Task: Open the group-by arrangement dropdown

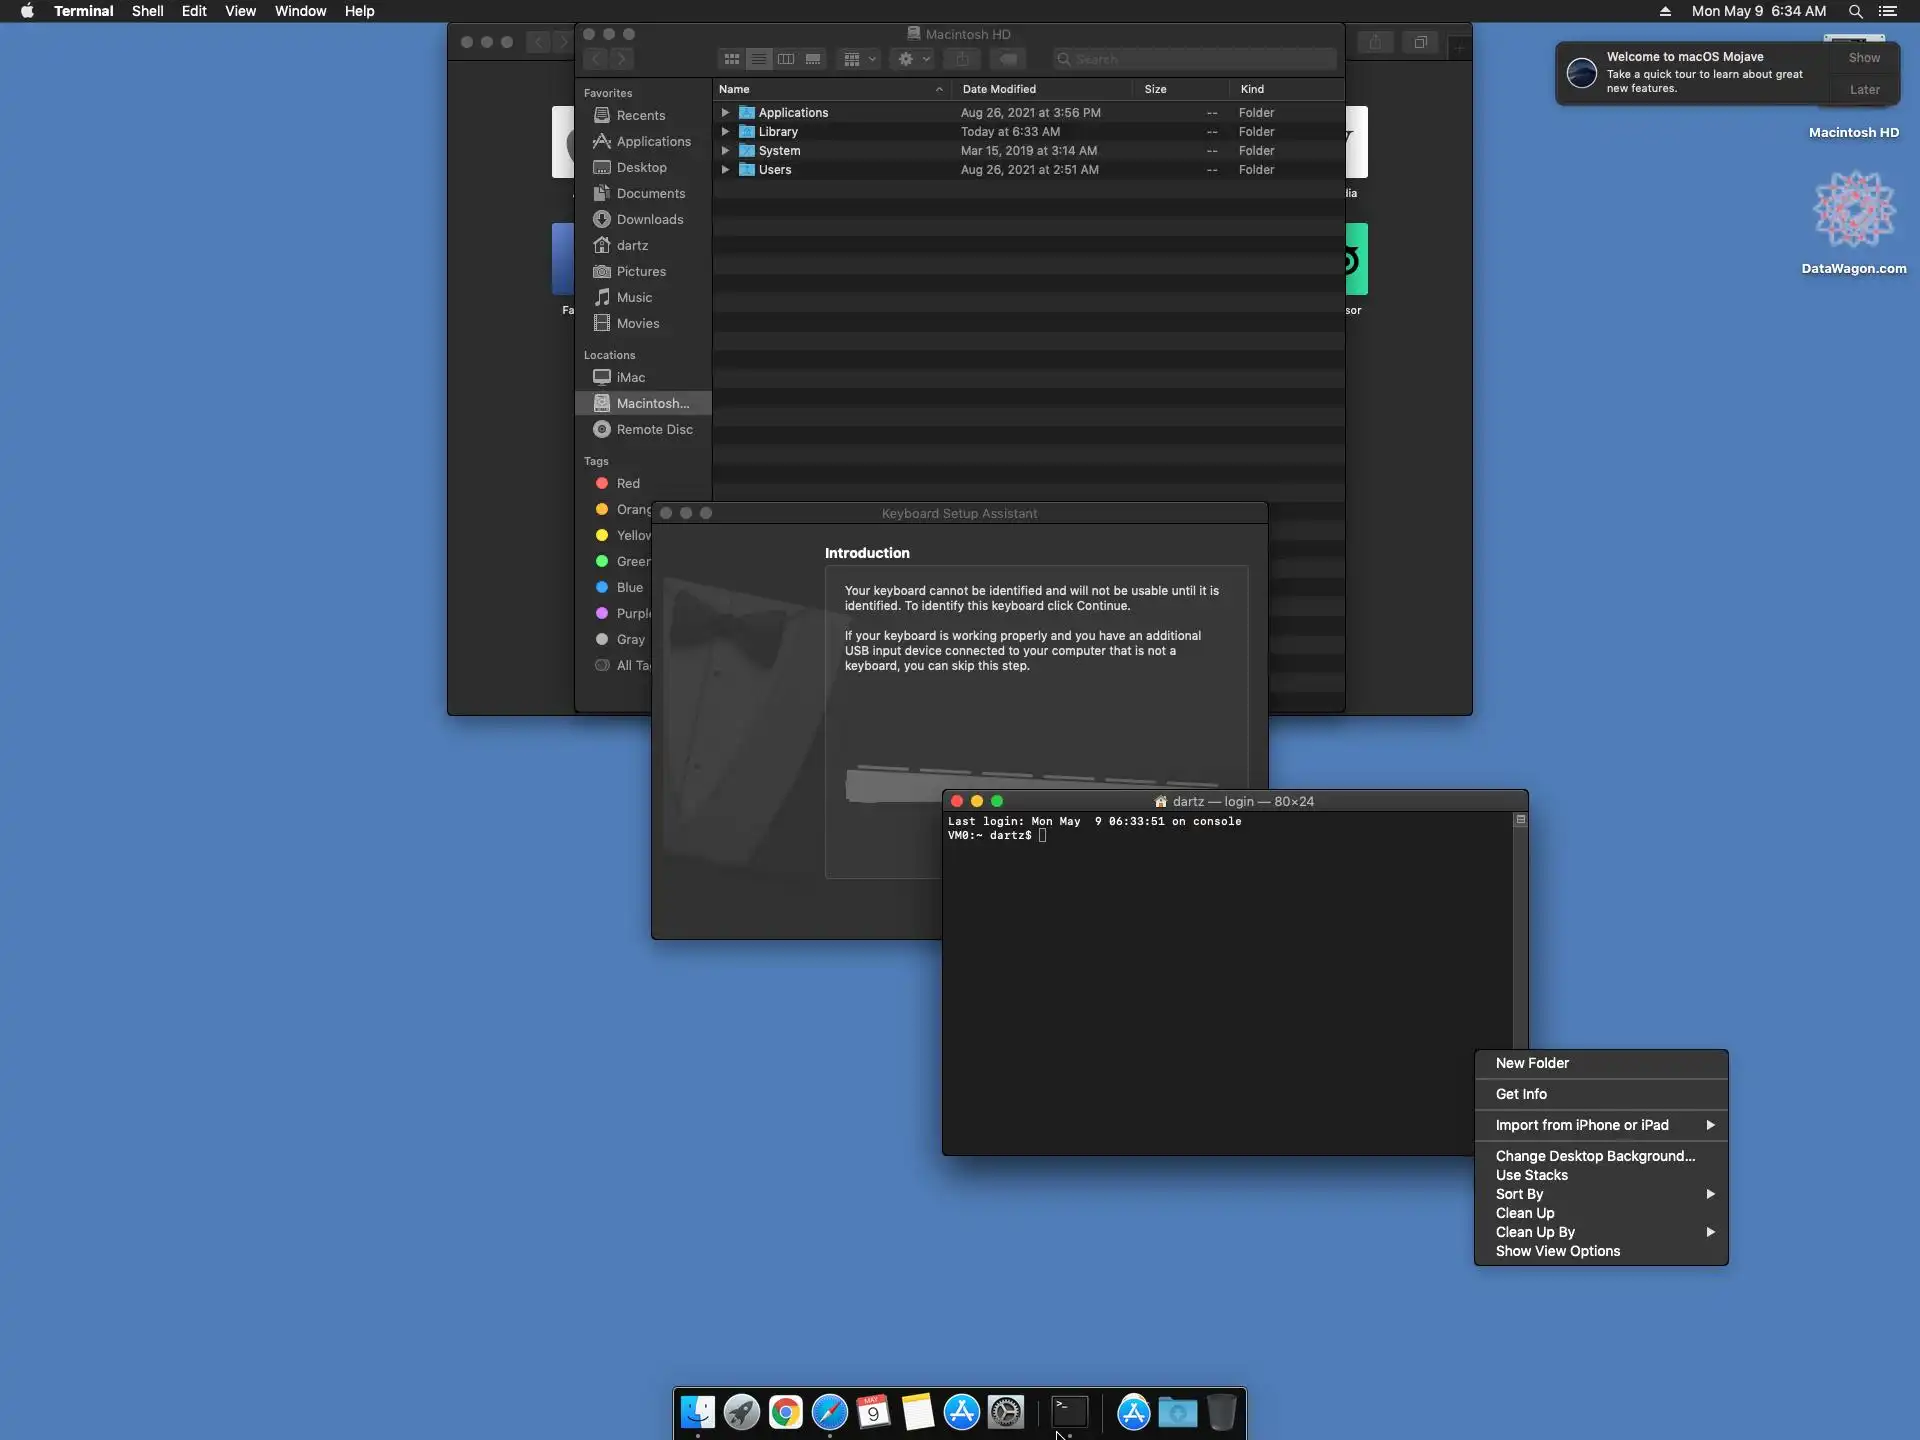Action: click(859, 59)
